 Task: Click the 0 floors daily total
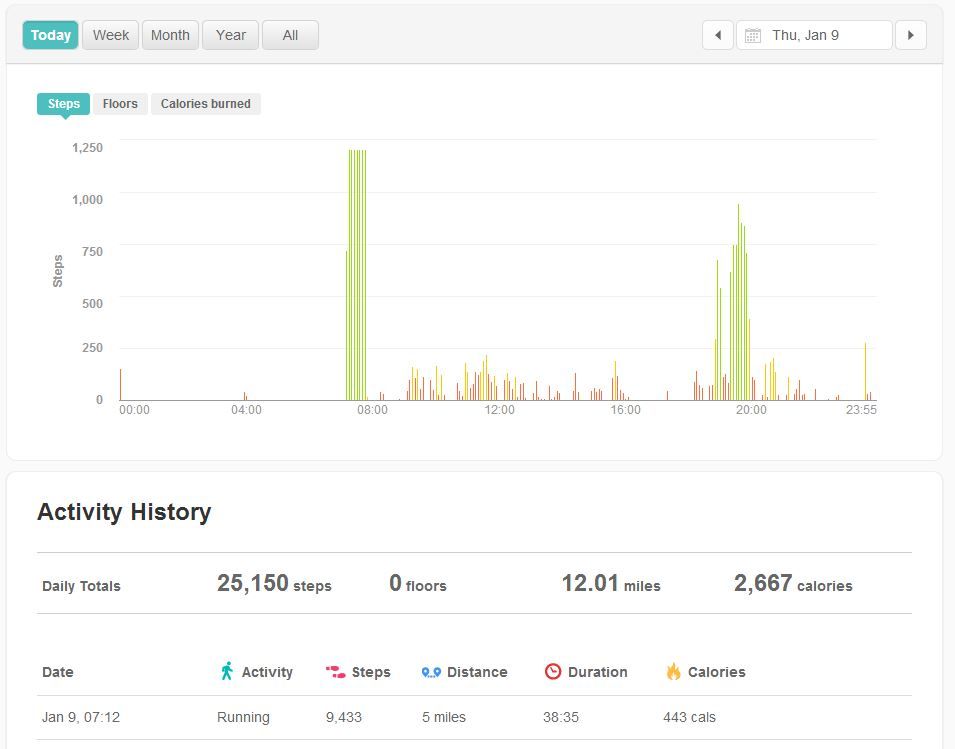pyautogui.click(x=418, y=583)
